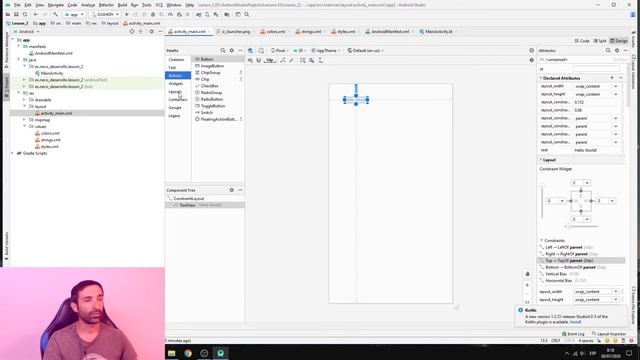Open the Event Log
640x360 pixels.
pos(573,334)
